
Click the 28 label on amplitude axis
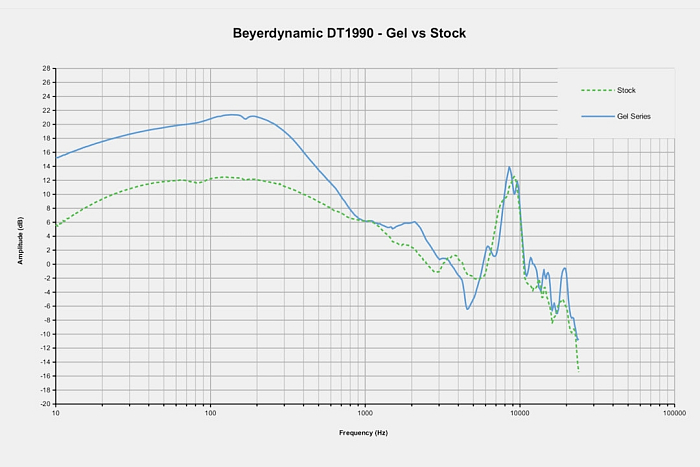pyautogui.click(x=46, y=68)
